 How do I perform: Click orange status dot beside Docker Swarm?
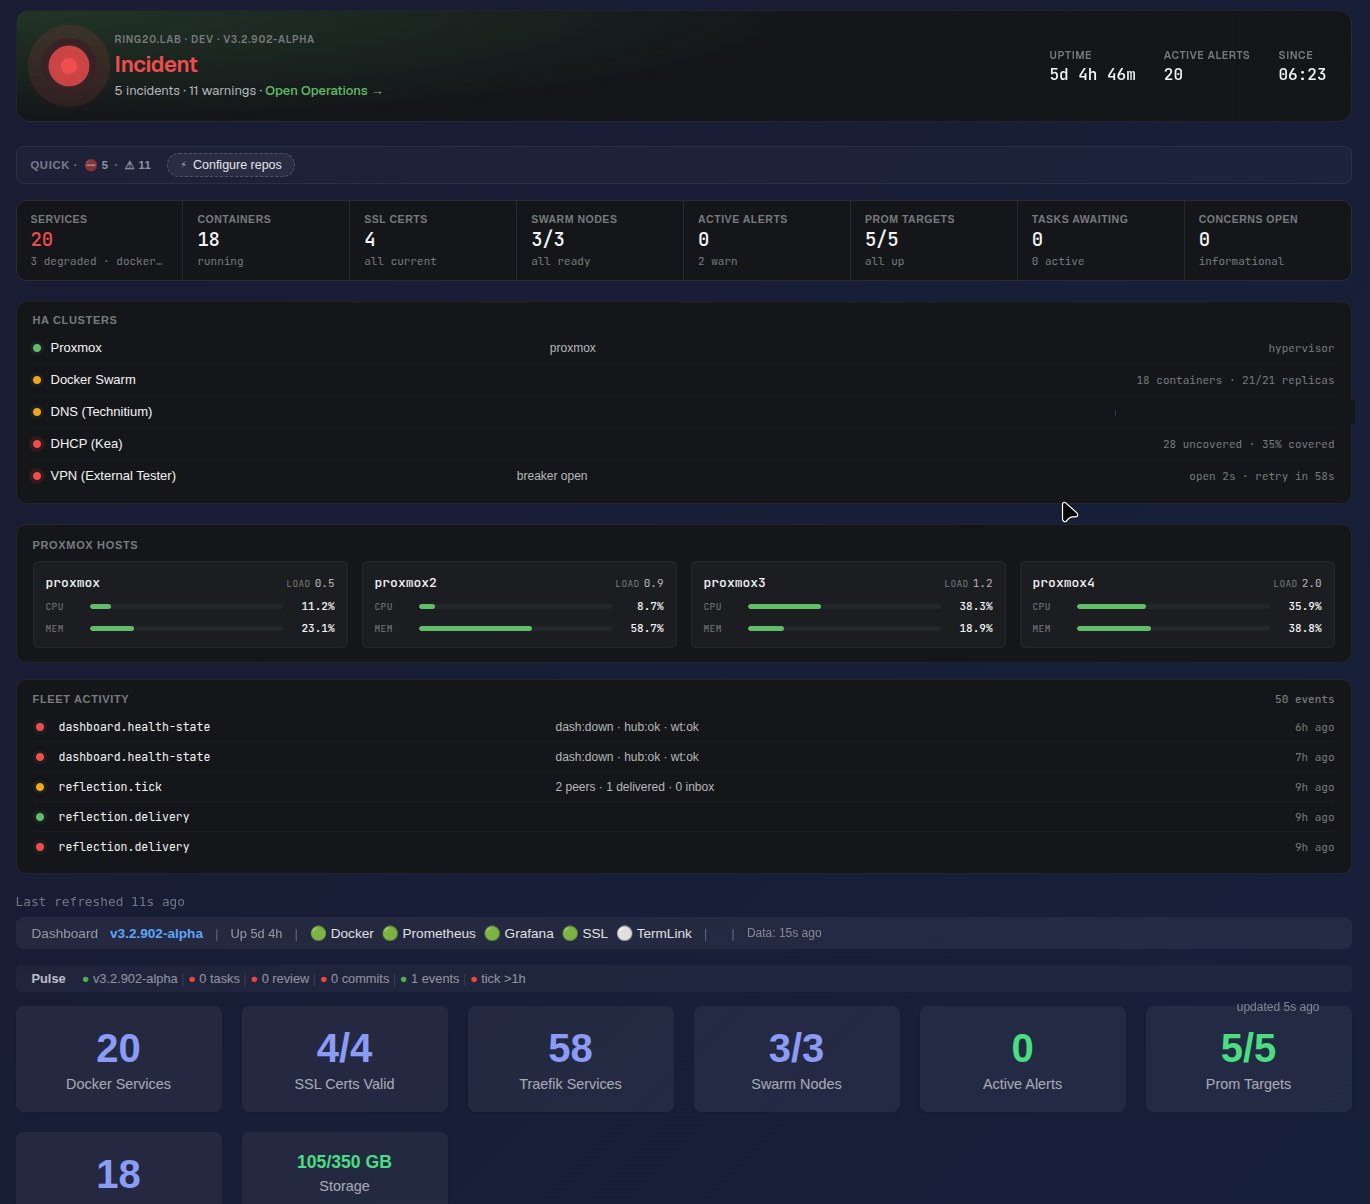(37, 380)
